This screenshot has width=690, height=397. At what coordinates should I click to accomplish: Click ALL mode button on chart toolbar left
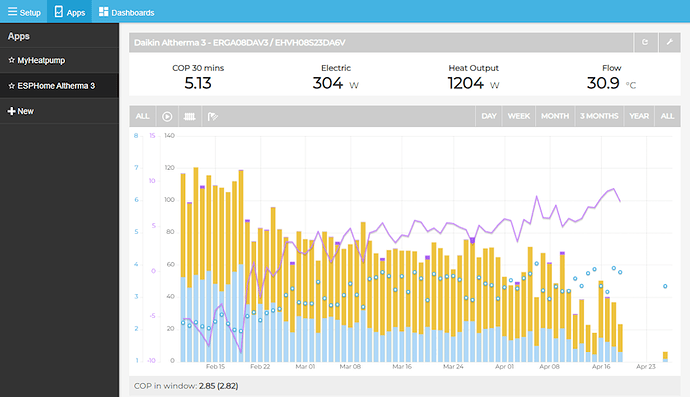142,116
